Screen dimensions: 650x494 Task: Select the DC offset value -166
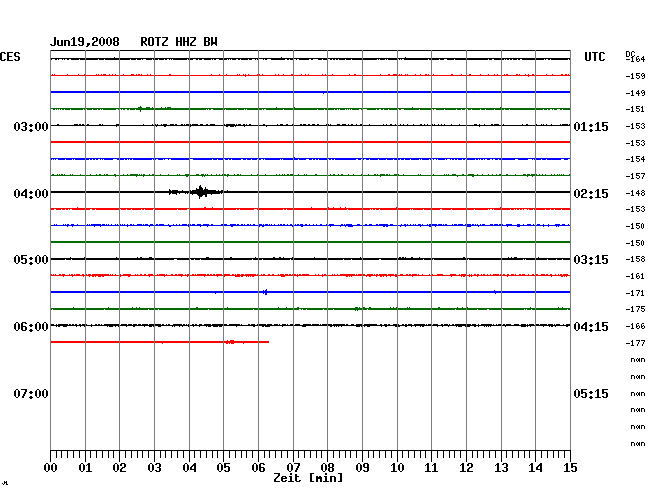[x=635, y=326]
